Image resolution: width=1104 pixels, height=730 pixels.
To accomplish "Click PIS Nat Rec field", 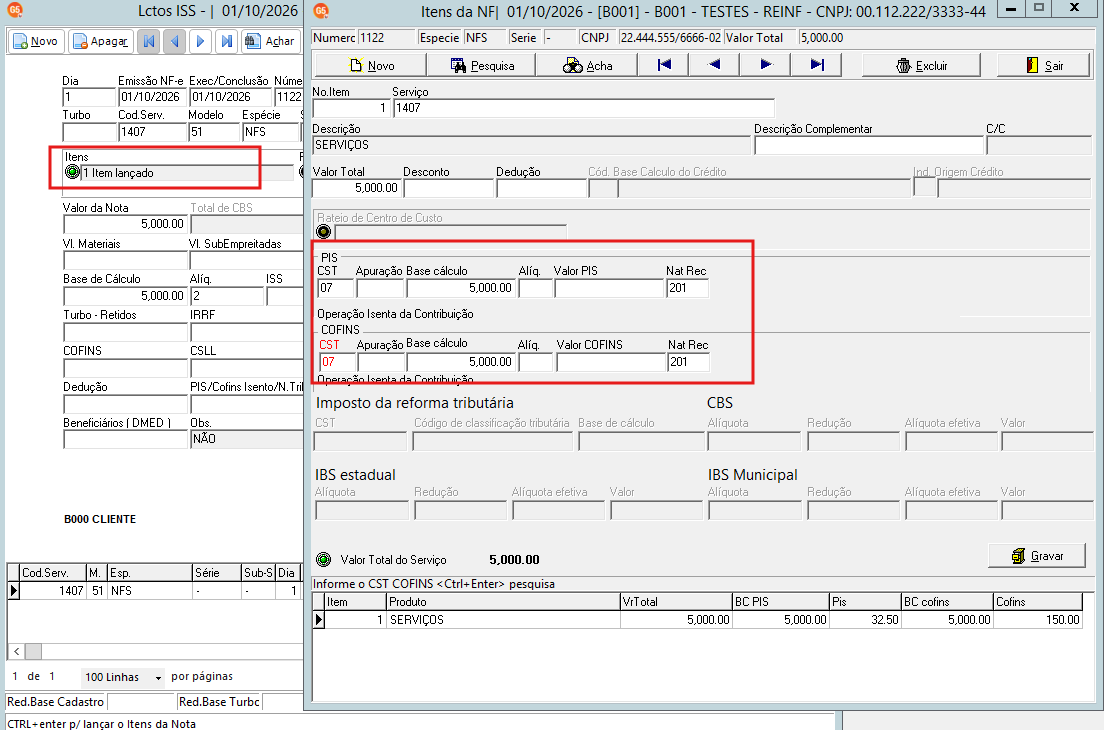I will click(688, 288).
